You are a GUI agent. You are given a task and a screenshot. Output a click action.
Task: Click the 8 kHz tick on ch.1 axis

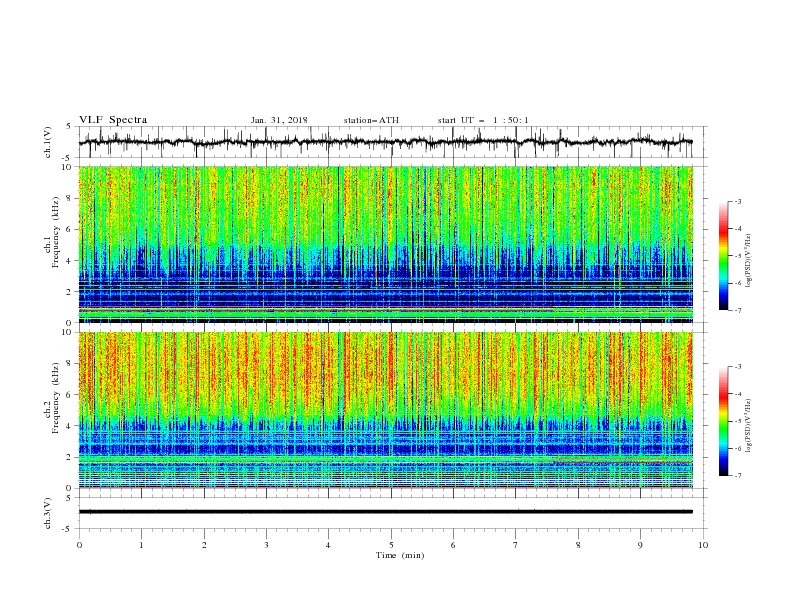pos(71,198)
